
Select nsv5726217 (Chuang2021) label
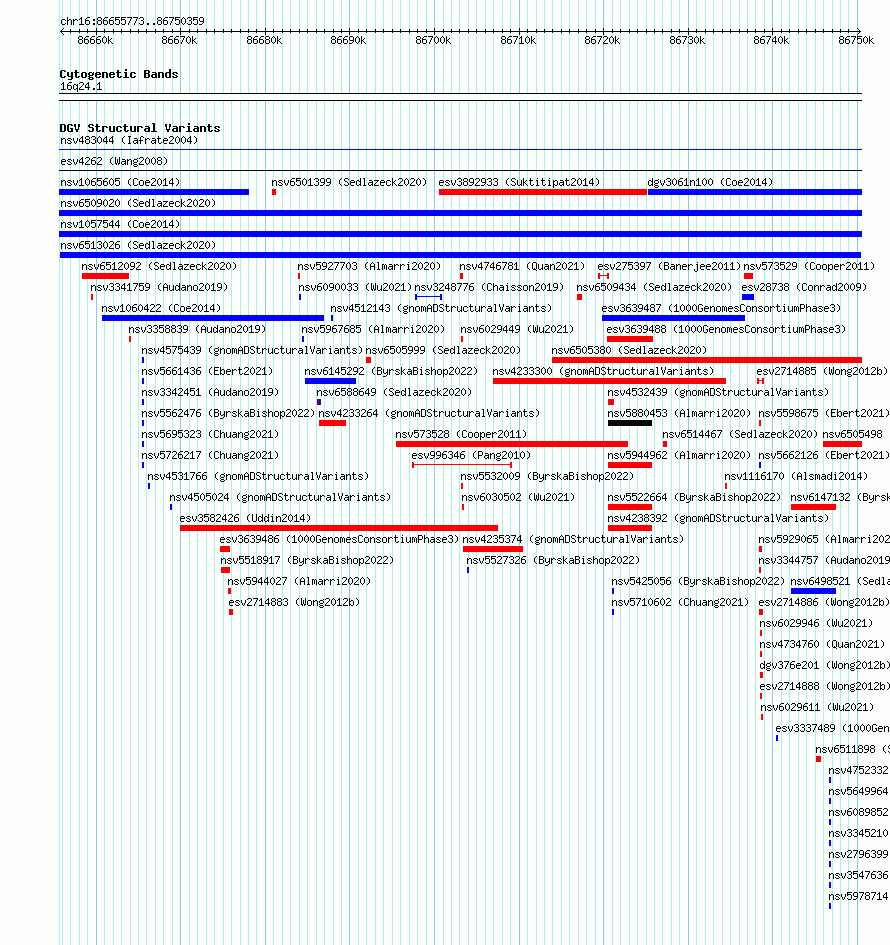[210, 456]
